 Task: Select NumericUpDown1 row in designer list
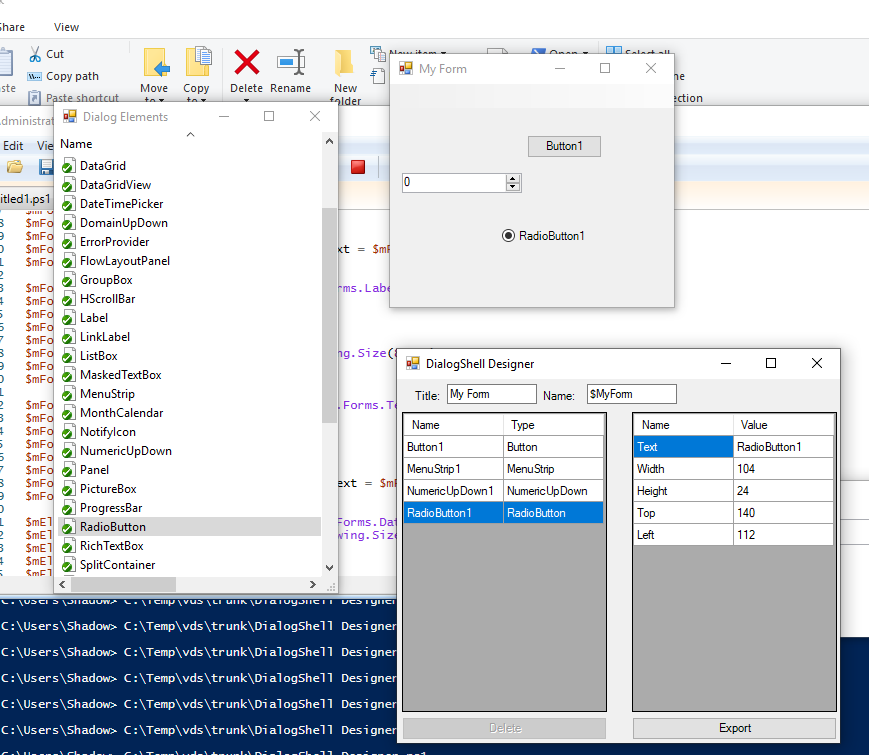tap(450, 491)
